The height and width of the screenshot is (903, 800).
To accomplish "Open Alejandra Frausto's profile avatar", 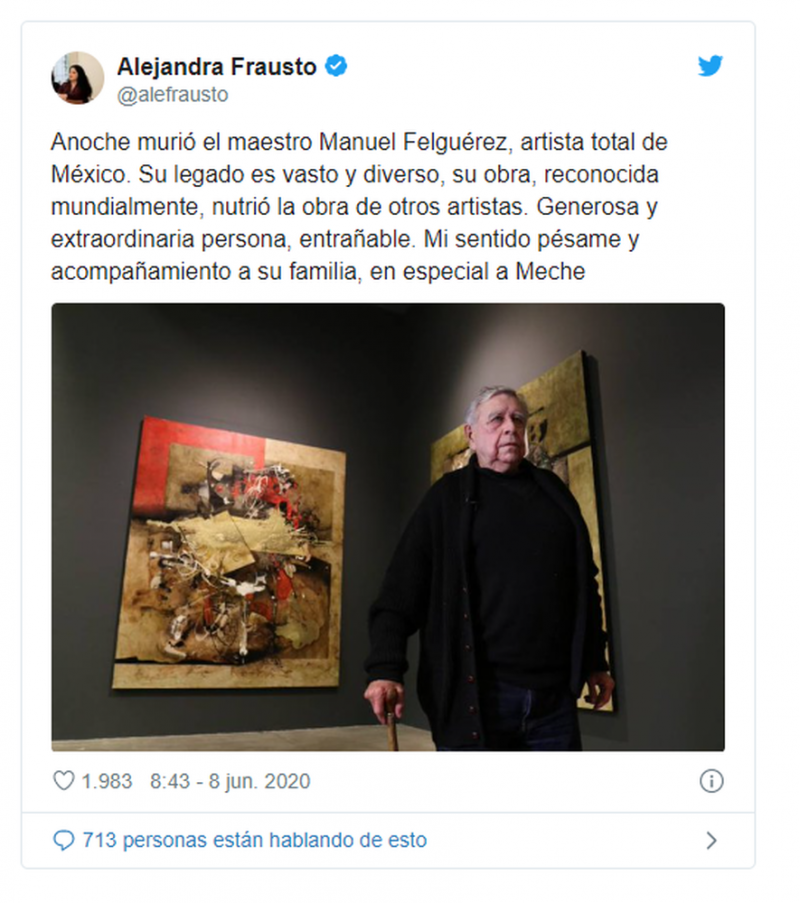I will coord(78,78).
